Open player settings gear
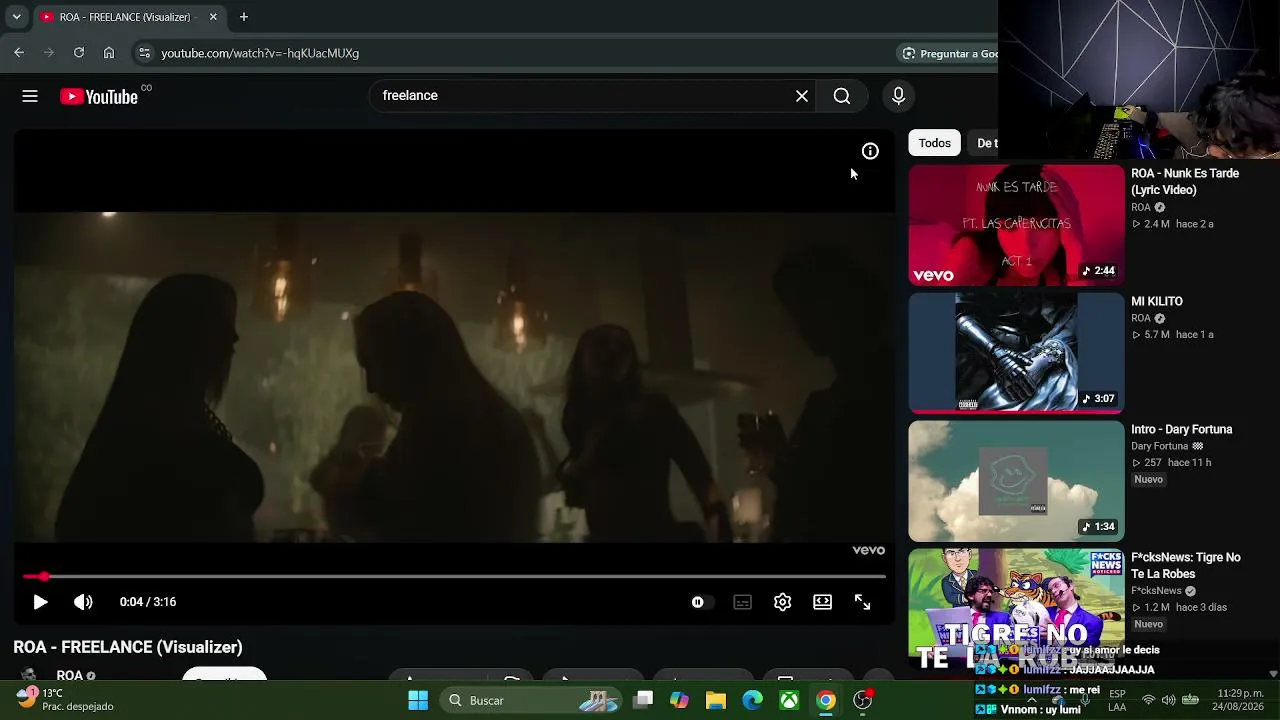The height and width of the screenshot is (720, 1280). tap(782, 602)
